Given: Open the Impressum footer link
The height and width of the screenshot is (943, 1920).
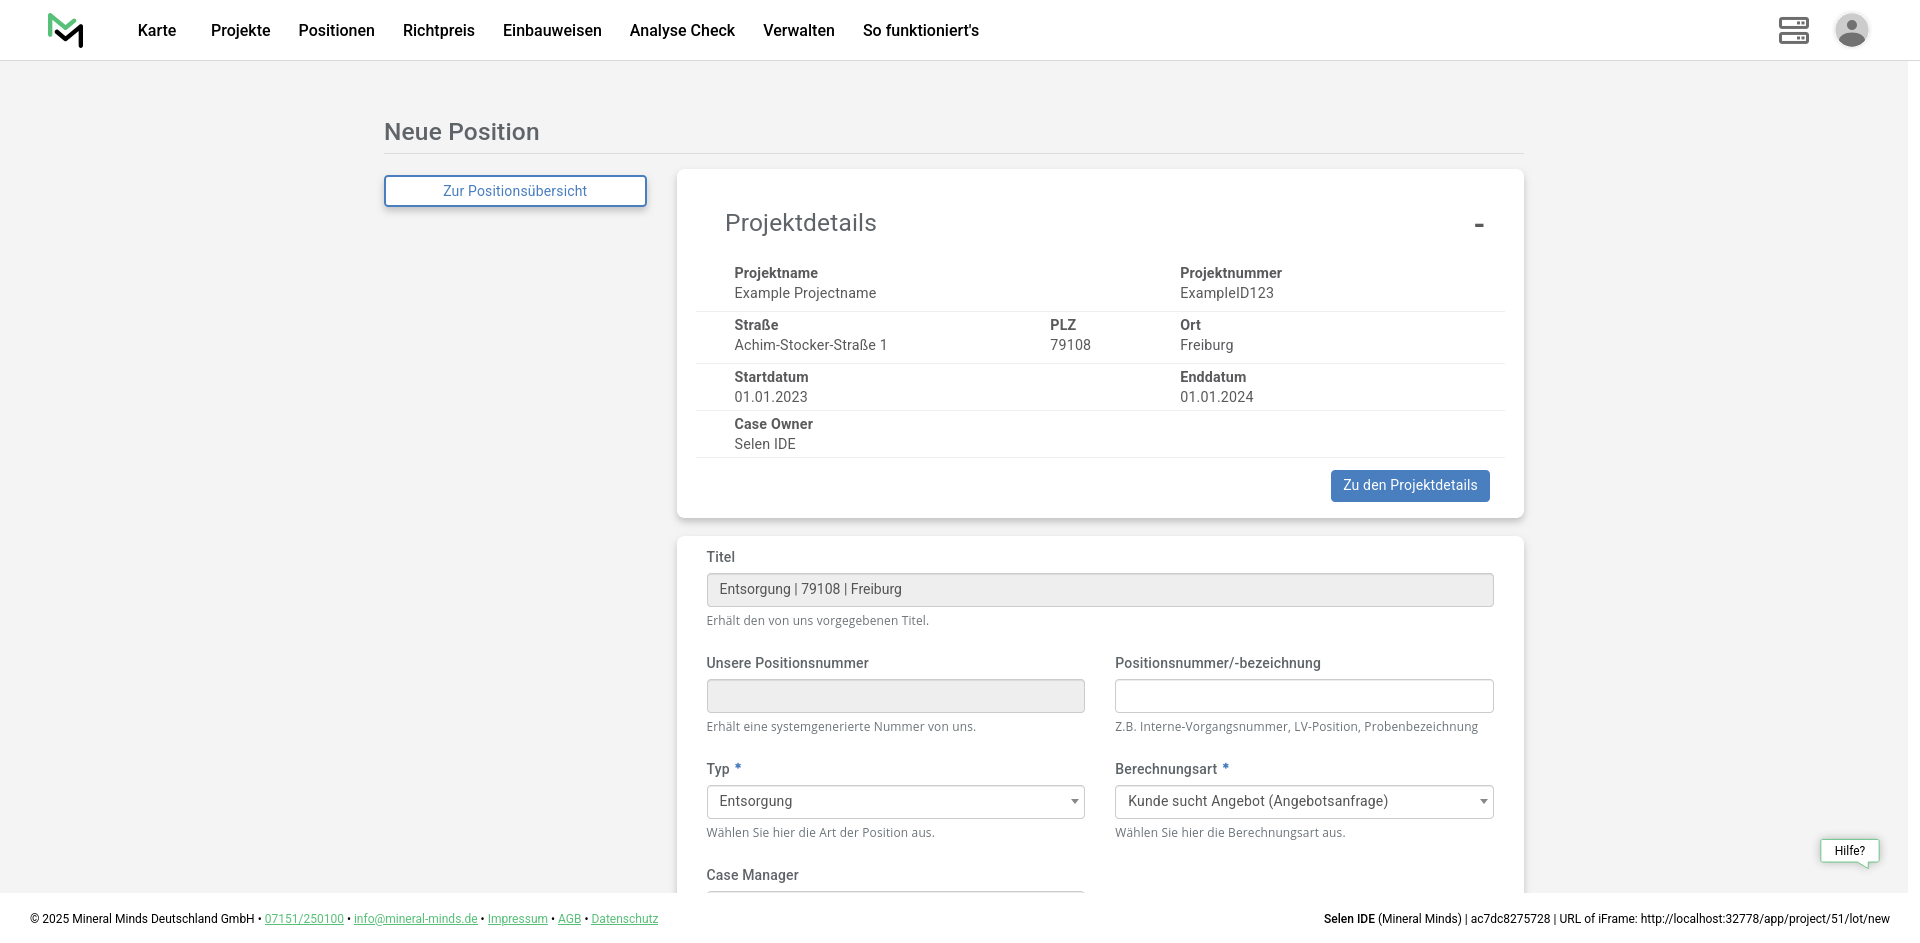Looking at the screenshot, I should 517,919.
